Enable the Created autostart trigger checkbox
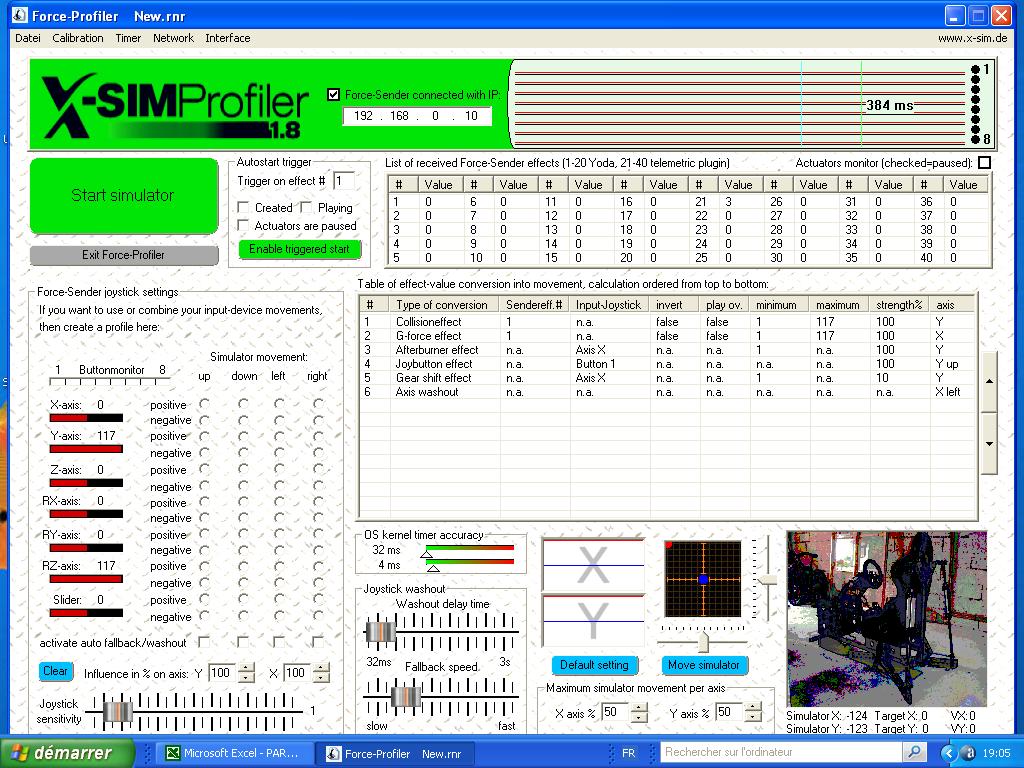Image resolution: width=1024 pixels, height=768 pixels. click(243, 208)
